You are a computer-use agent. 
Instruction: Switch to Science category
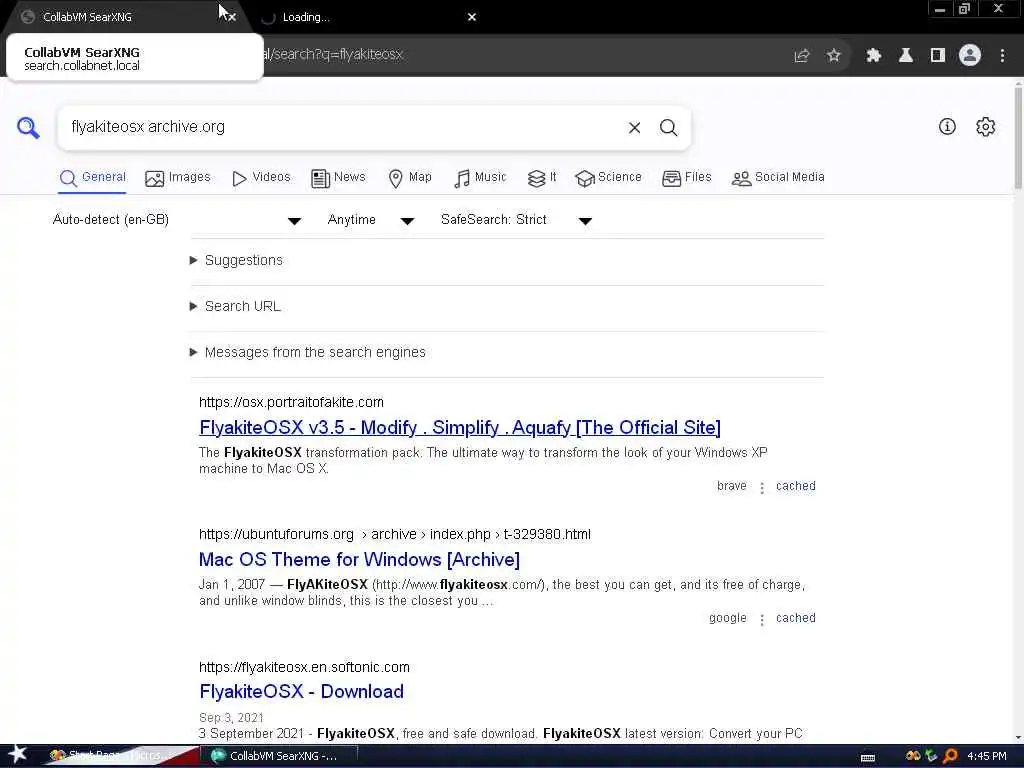(608, 178)
